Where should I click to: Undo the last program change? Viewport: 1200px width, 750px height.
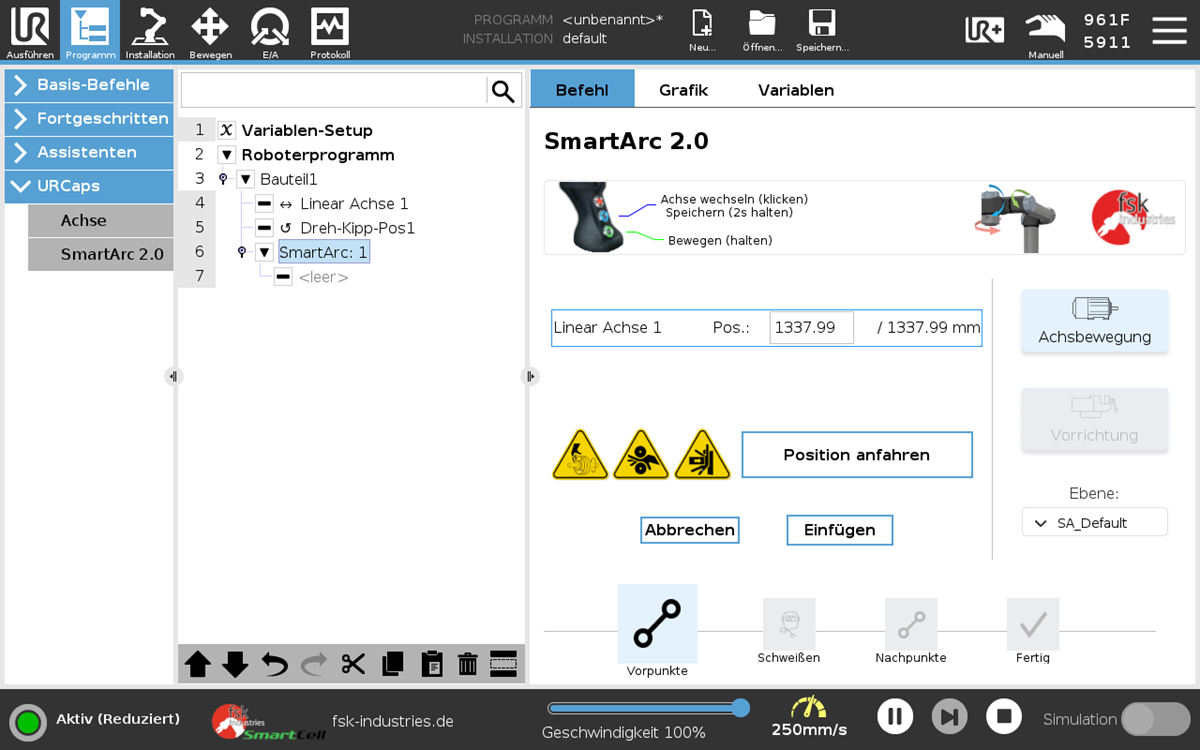tap(274, 664)
